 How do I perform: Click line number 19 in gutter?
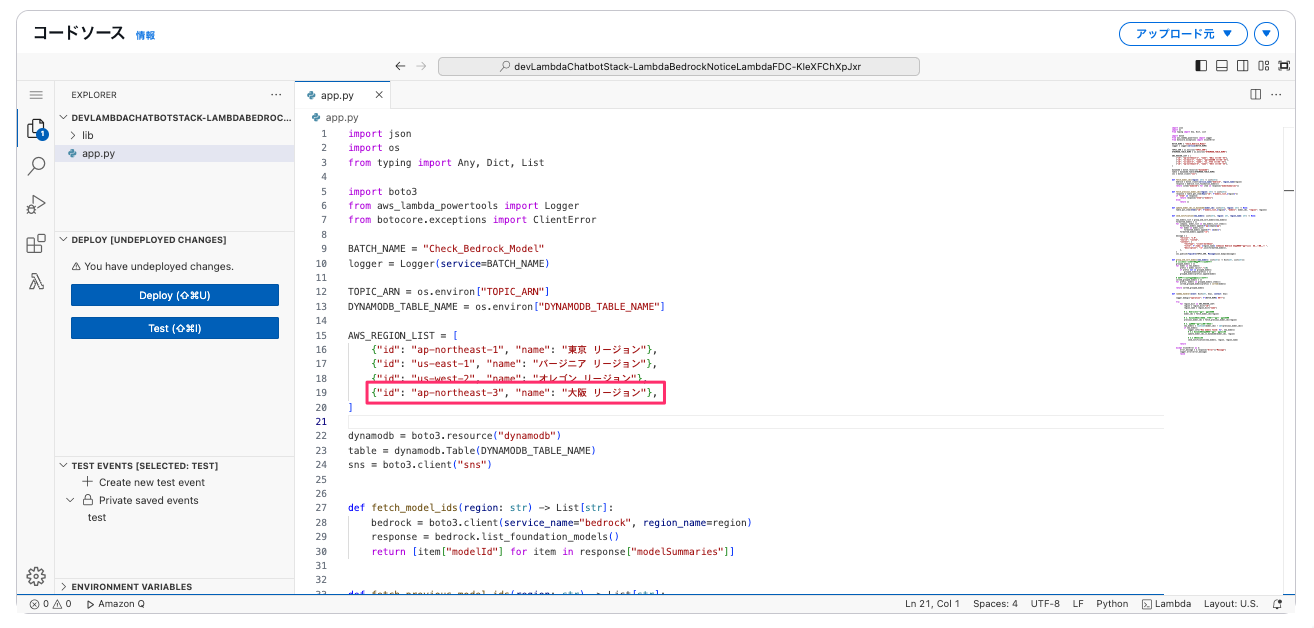point(323,393)
